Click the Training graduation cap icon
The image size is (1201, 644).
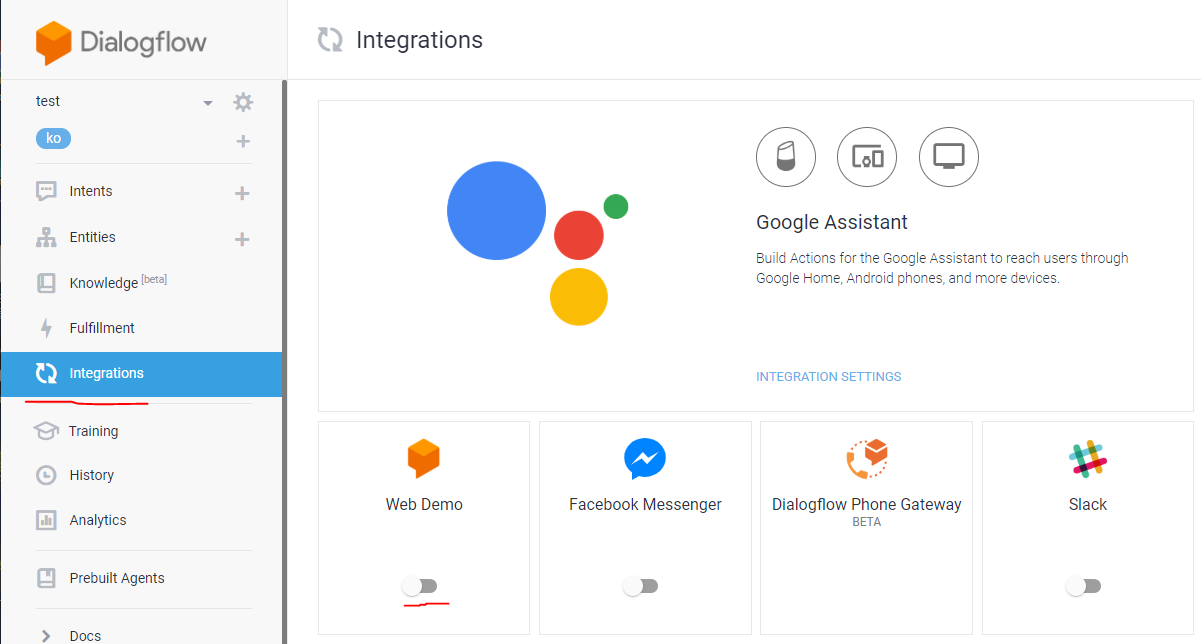(46, 431)
